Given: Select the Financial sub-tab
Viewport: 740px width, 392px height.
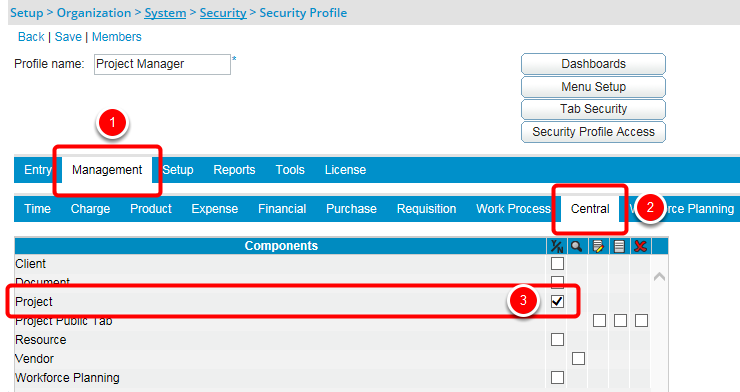Looking at the screenshot, I should point(282,209).
